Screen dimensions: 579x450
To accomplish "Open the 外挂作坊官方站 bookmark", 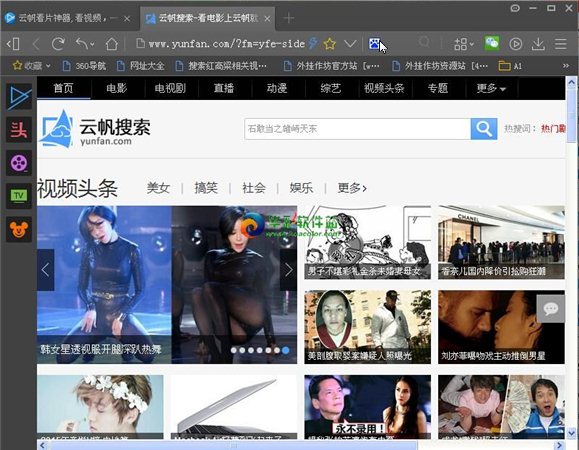I will 332,66.
